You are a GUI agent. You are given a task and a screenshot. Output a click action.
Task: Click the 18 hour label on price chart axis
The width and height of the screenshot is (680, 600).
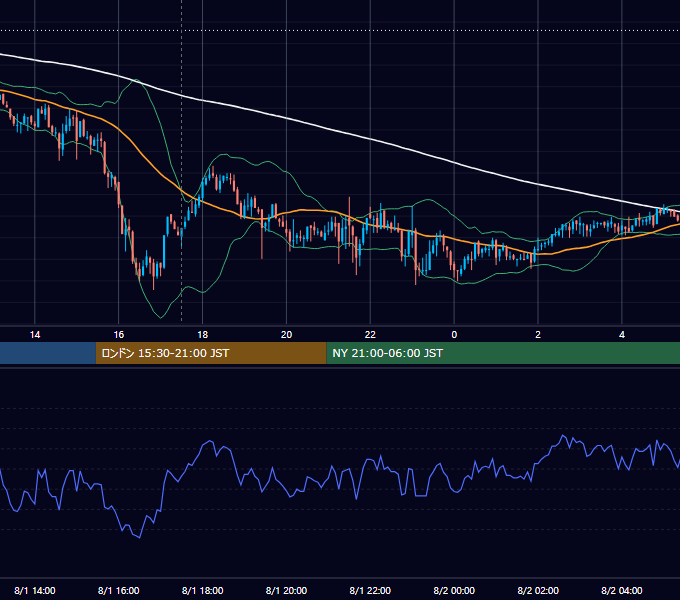point(203,335)
